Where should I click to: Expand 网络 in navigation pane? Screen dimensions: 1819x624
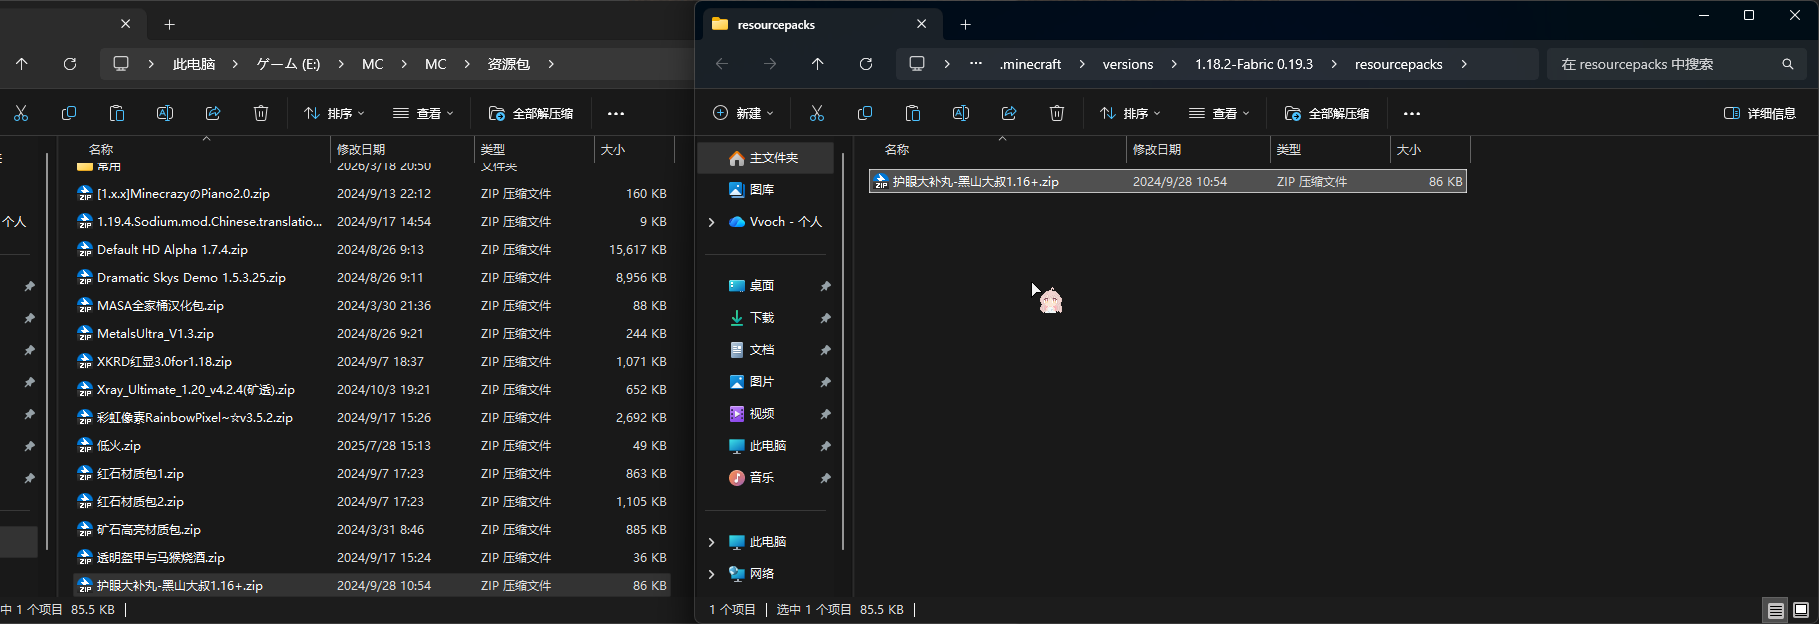pyautogui.click(x=711, y=574)
